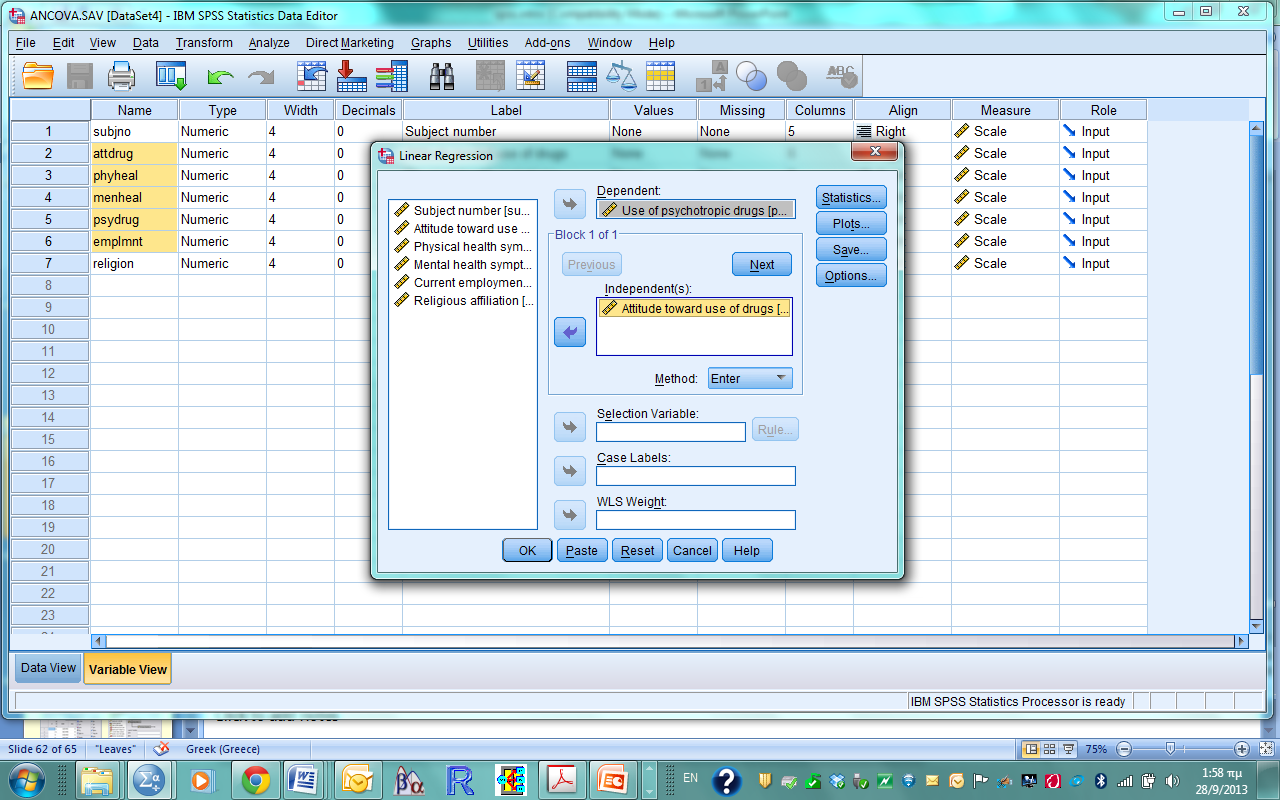This screenshot has height=800, width=1280.
Task: Click PowerPoint zoom out minus button
Action: [x=1124, y=748]
